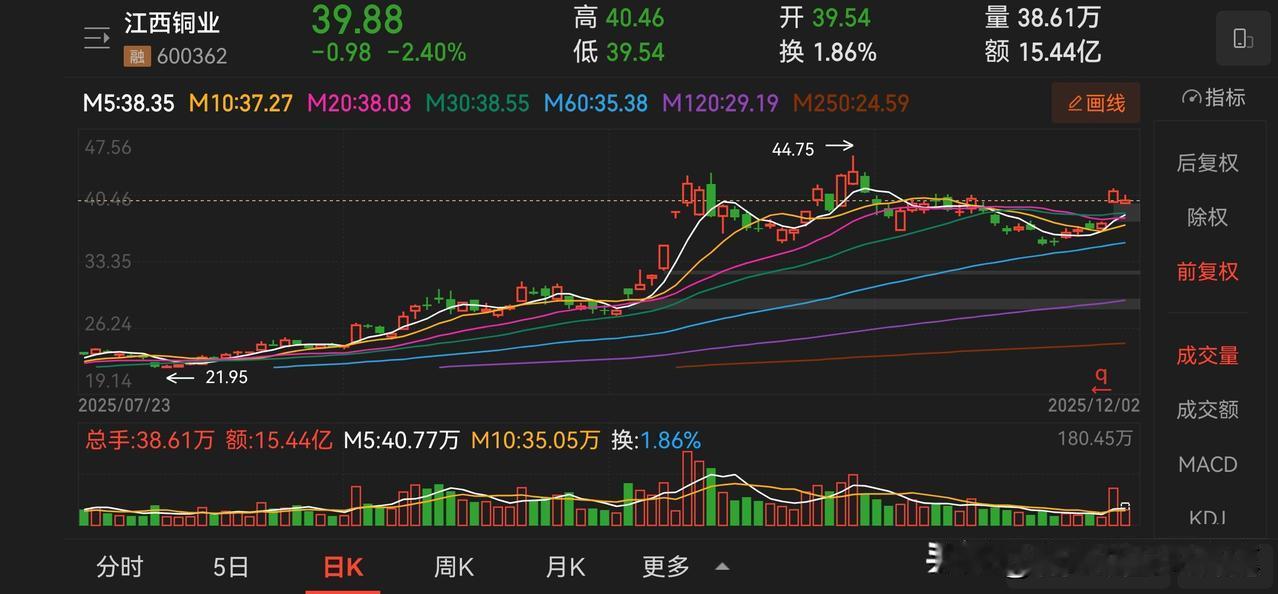The height and width of the screenshot is (594, 1278).
Task: Click the volume M10:35.05万 label
Action: pos(536,440)
